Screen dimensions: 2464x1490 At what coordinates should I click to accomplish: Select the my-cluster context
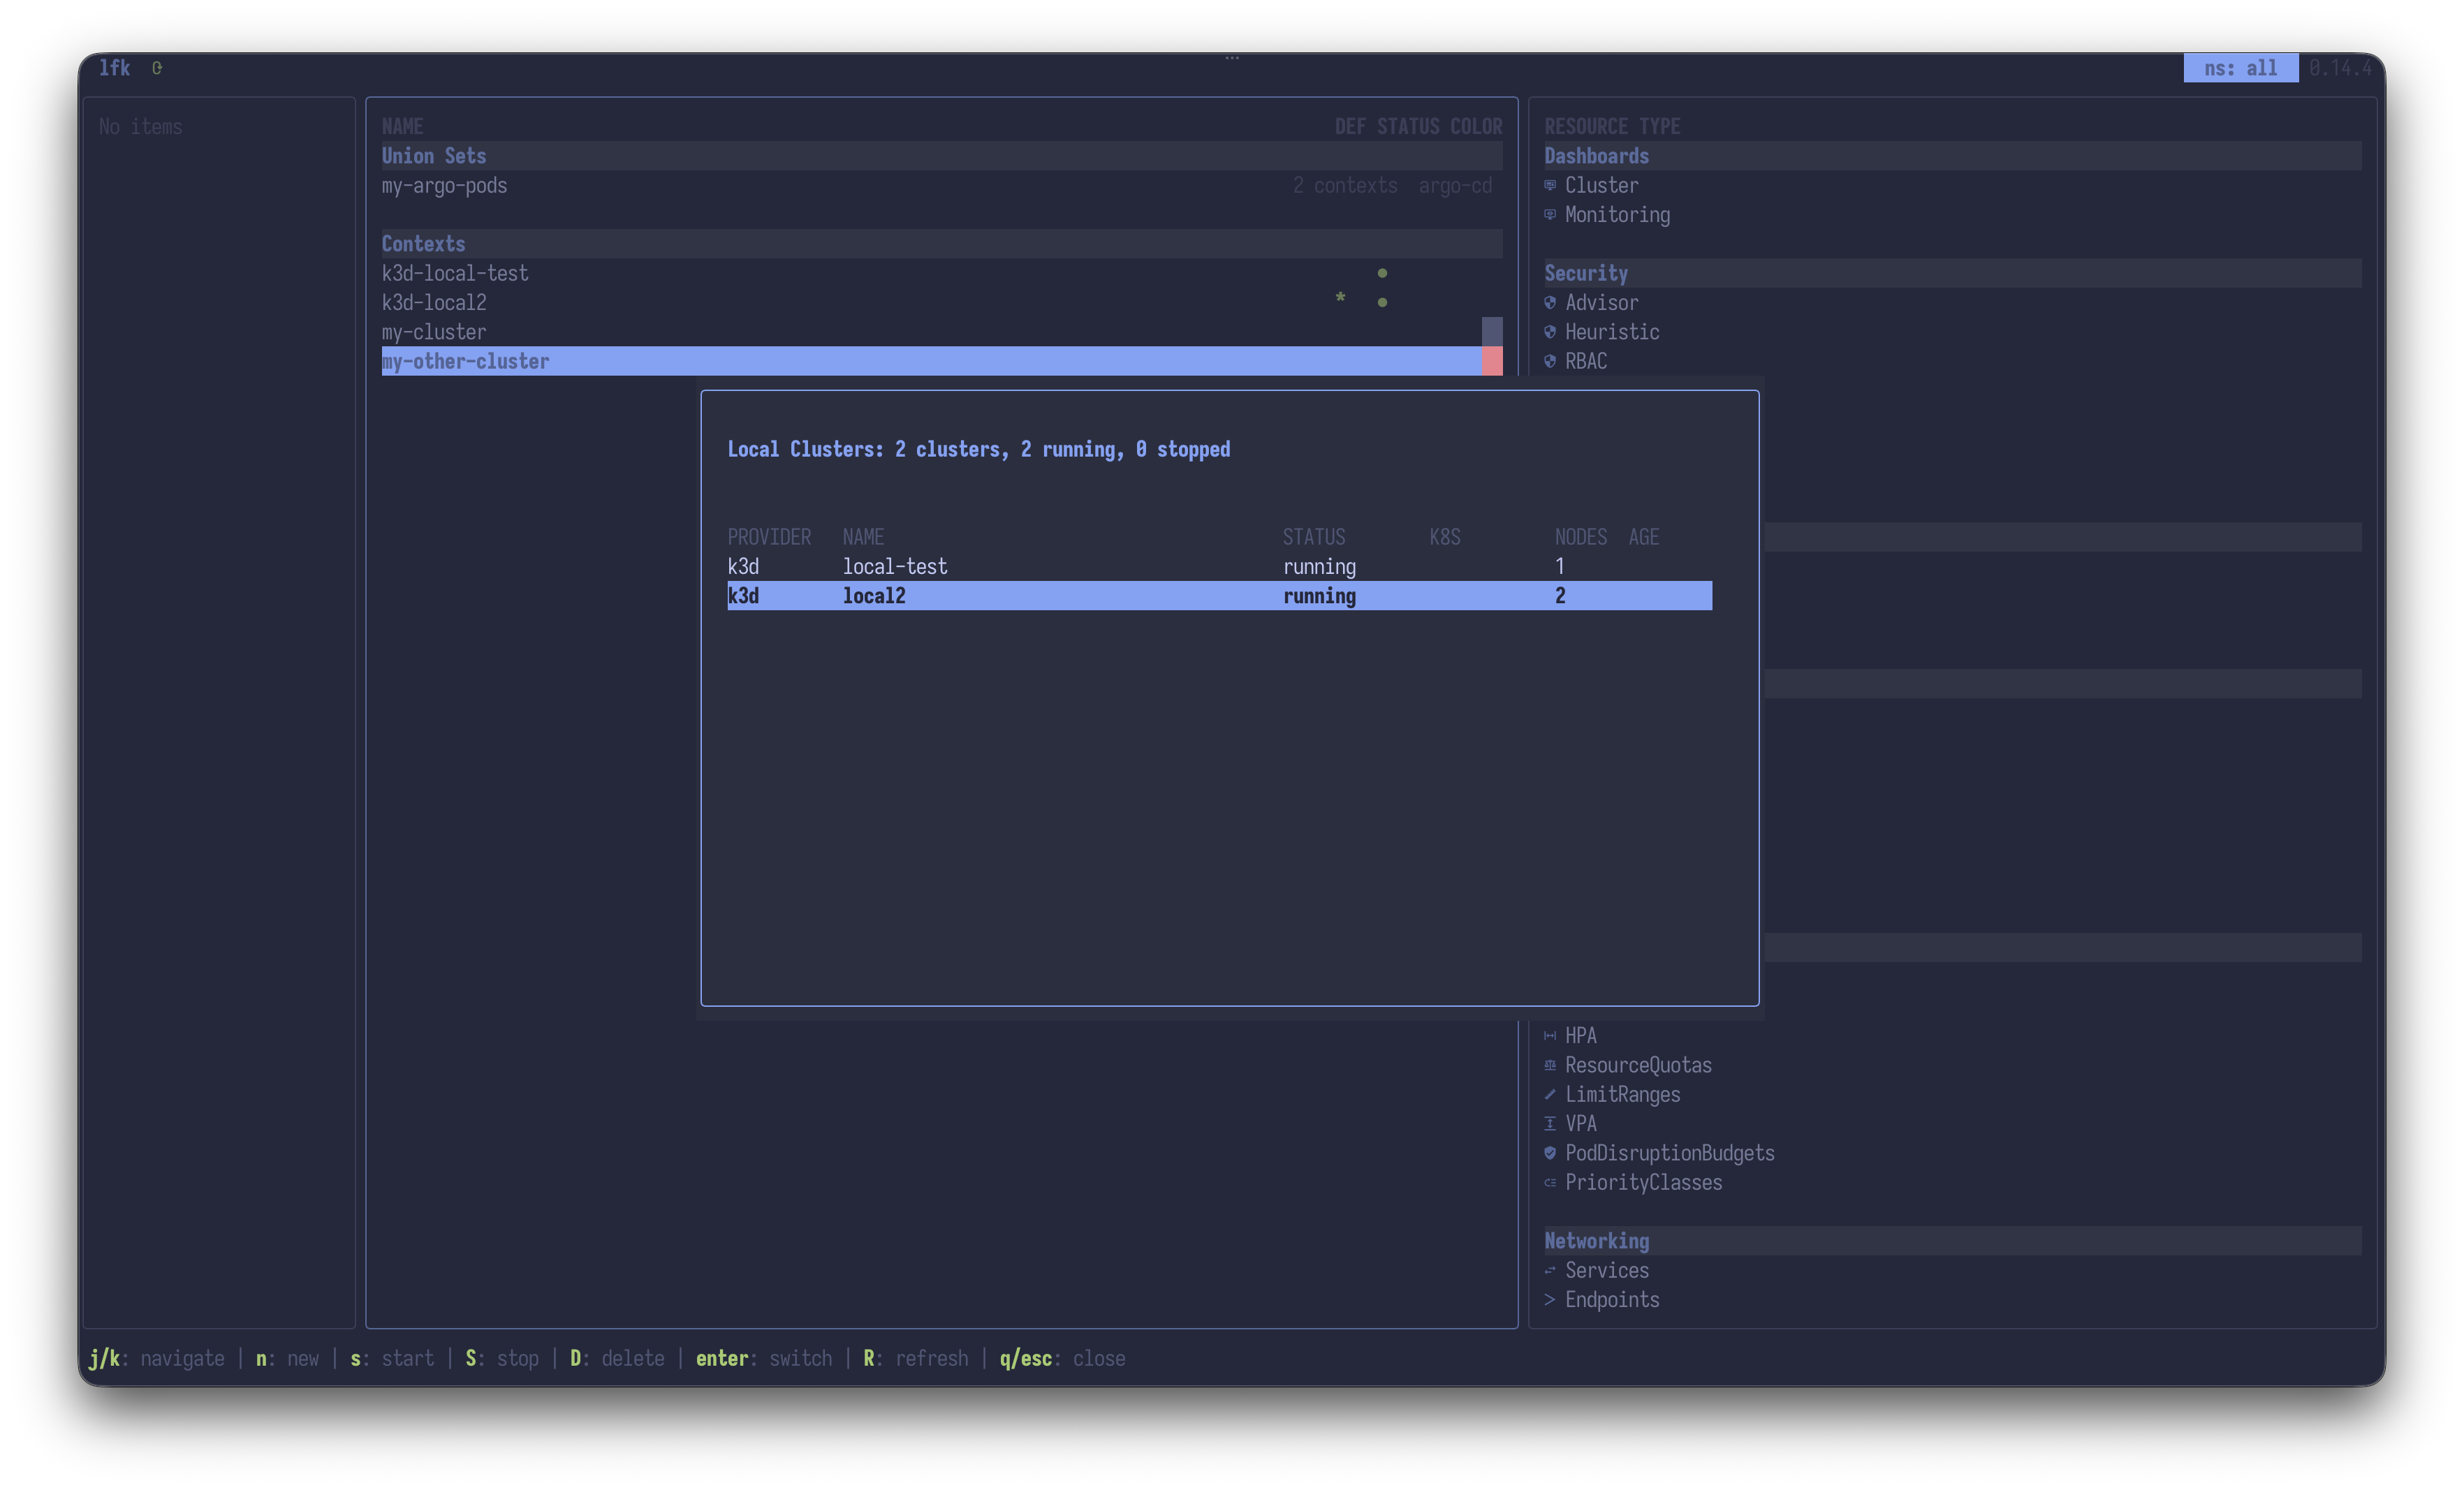[941, 331]
